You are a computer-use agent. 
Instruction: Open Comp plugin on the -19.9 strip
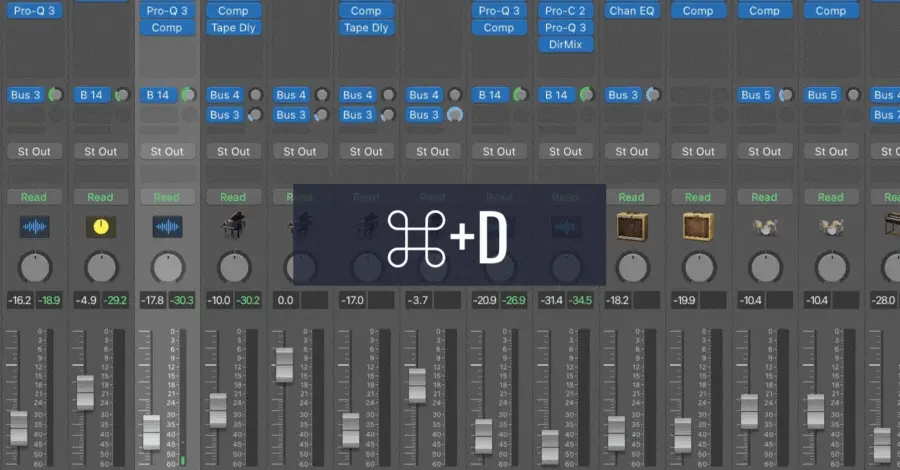coord(698,10)
